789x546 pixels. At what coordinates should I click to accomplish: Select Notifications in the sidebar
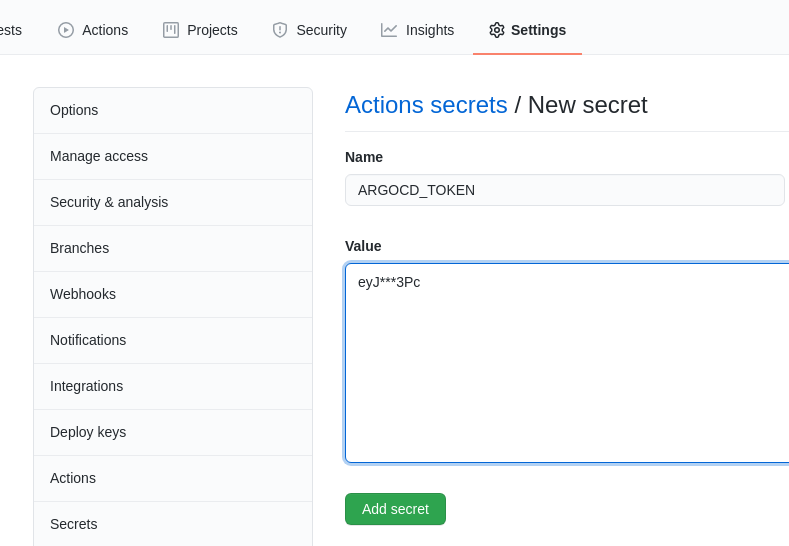pos(173,341)
